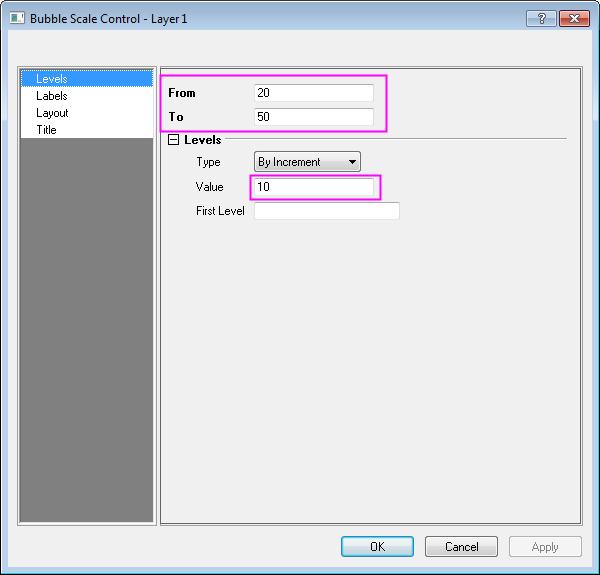
Task: Click the First Level input field
Action: 326,211
